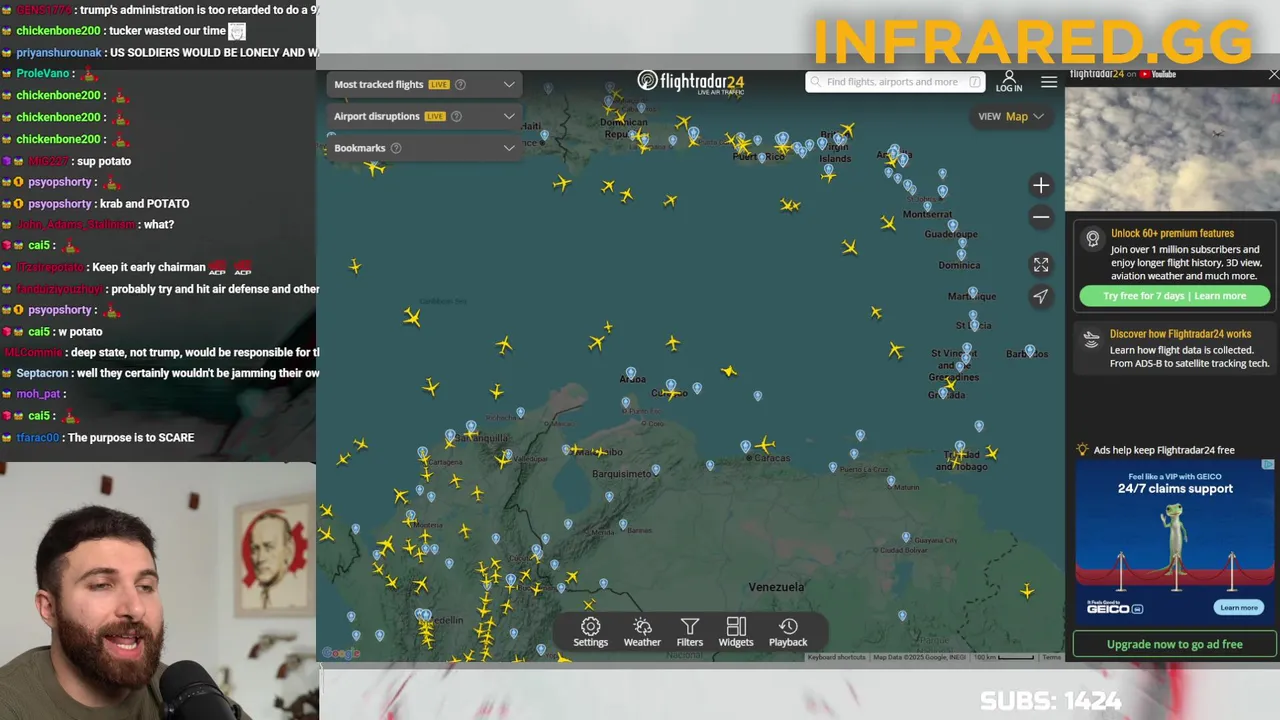This screenshot has height=720, width=1280.
Task: Click the premium medal icon
Action: [x=1093, y=239]
